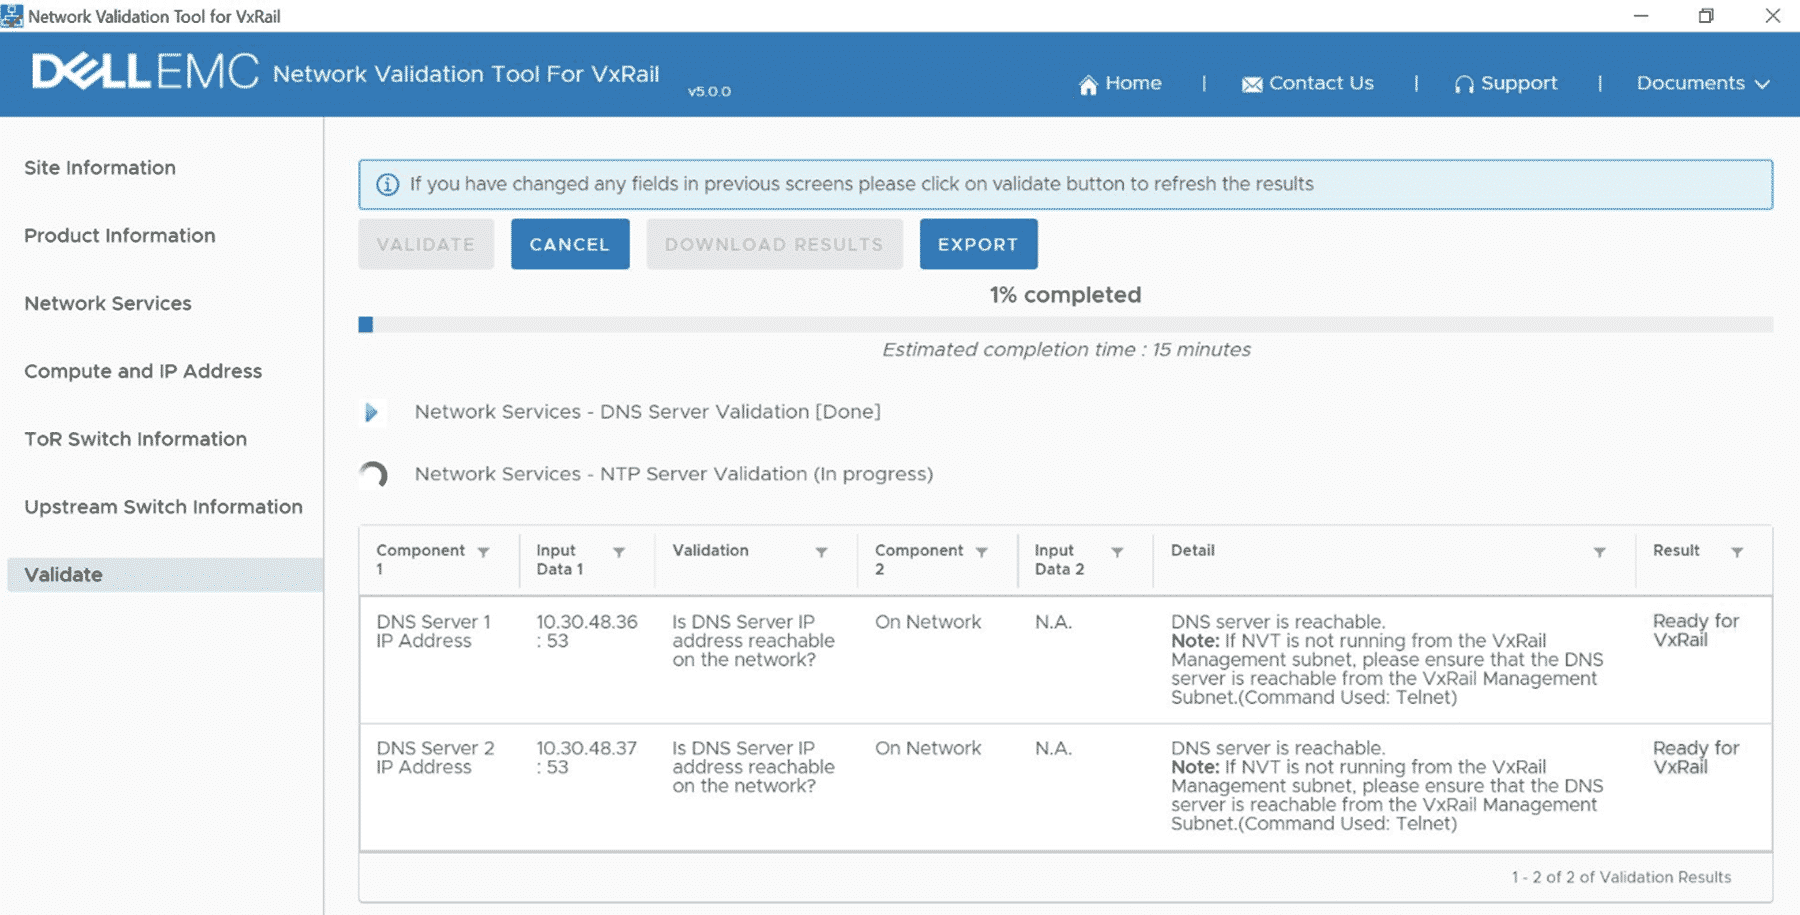The width and height of the screenshot is (1800, 915).
Task: Open the filter for Validation column
Action: pyautogui.click(x=821, y=552)
